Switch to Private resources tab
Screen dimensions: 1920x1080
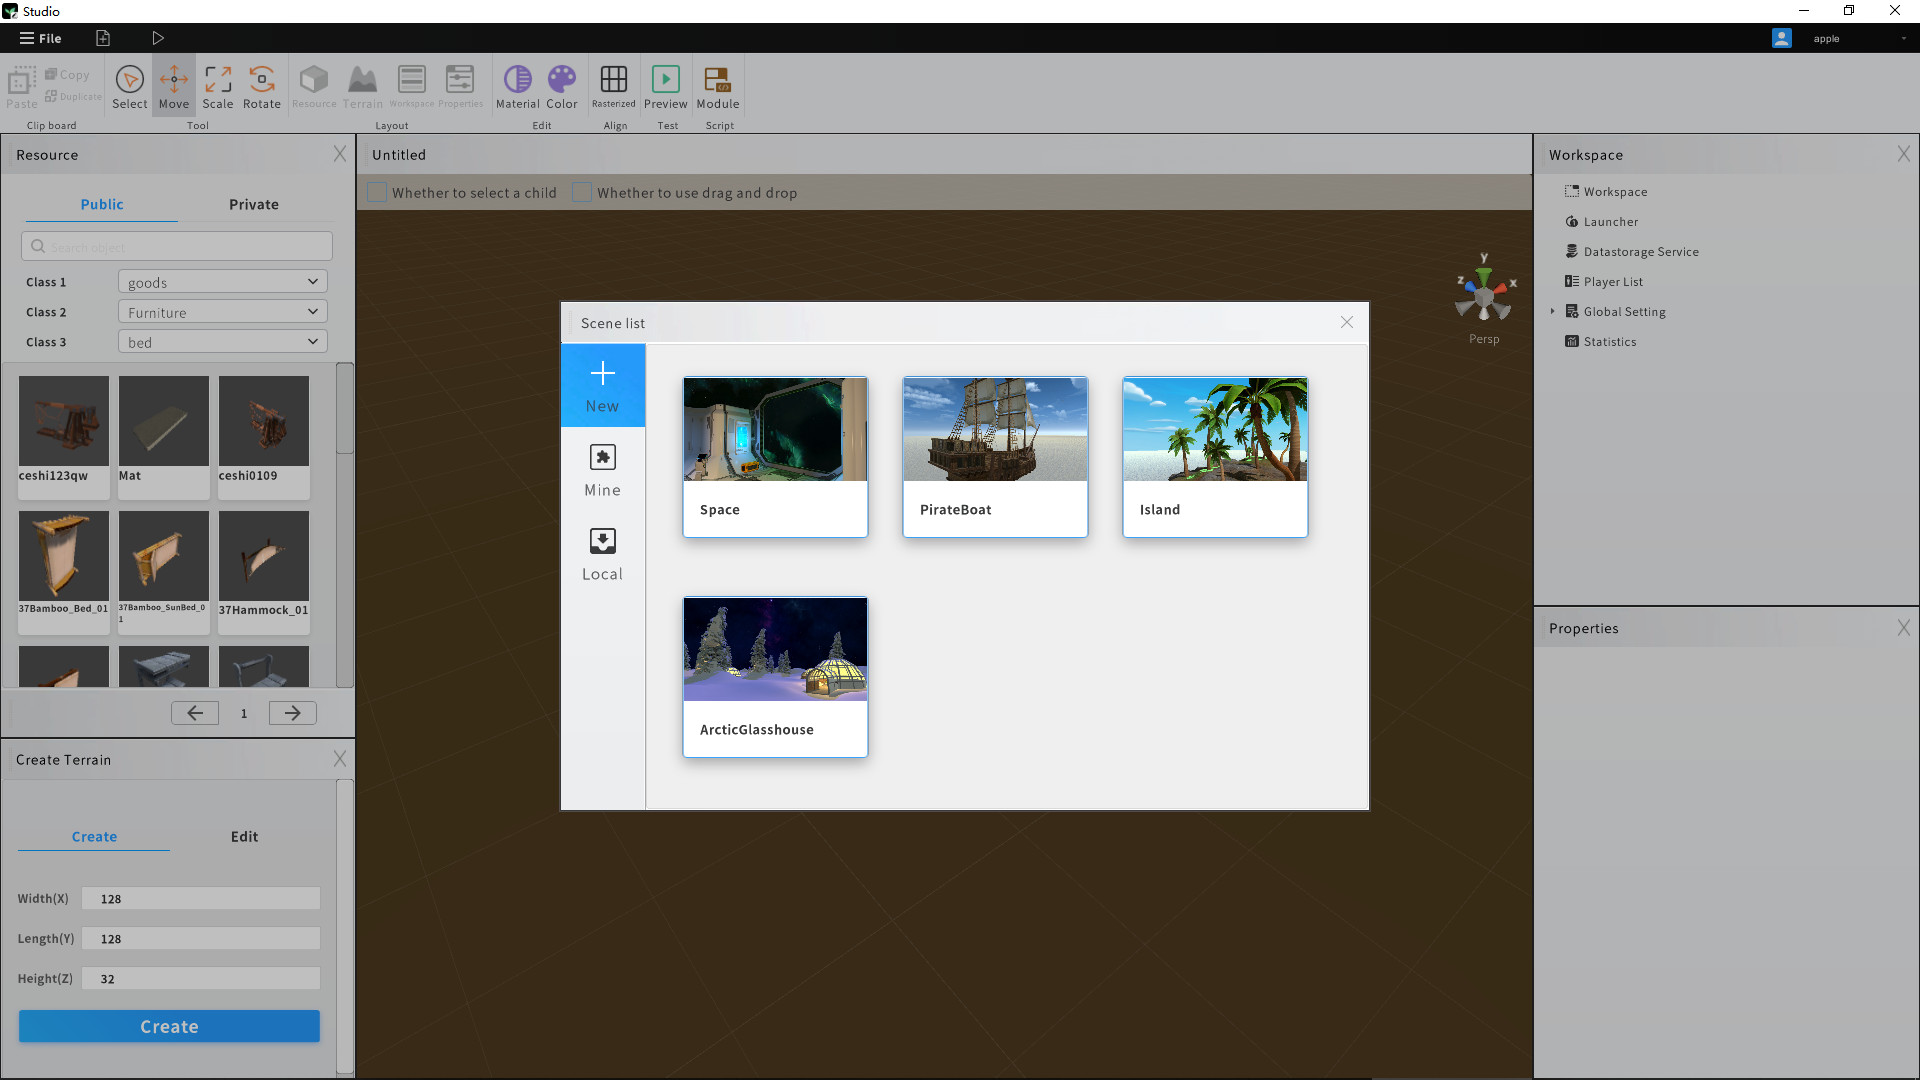click(253, 203)
